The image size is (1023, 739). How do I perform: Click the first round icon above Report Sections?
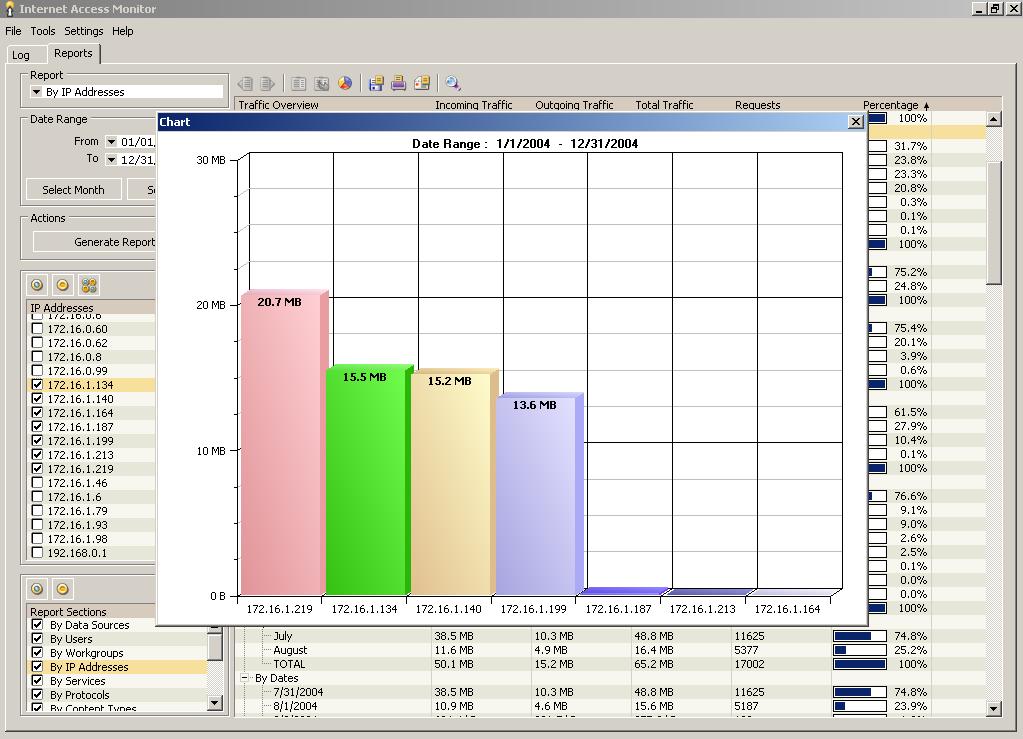pyautogui.click(x=37, y=589)
